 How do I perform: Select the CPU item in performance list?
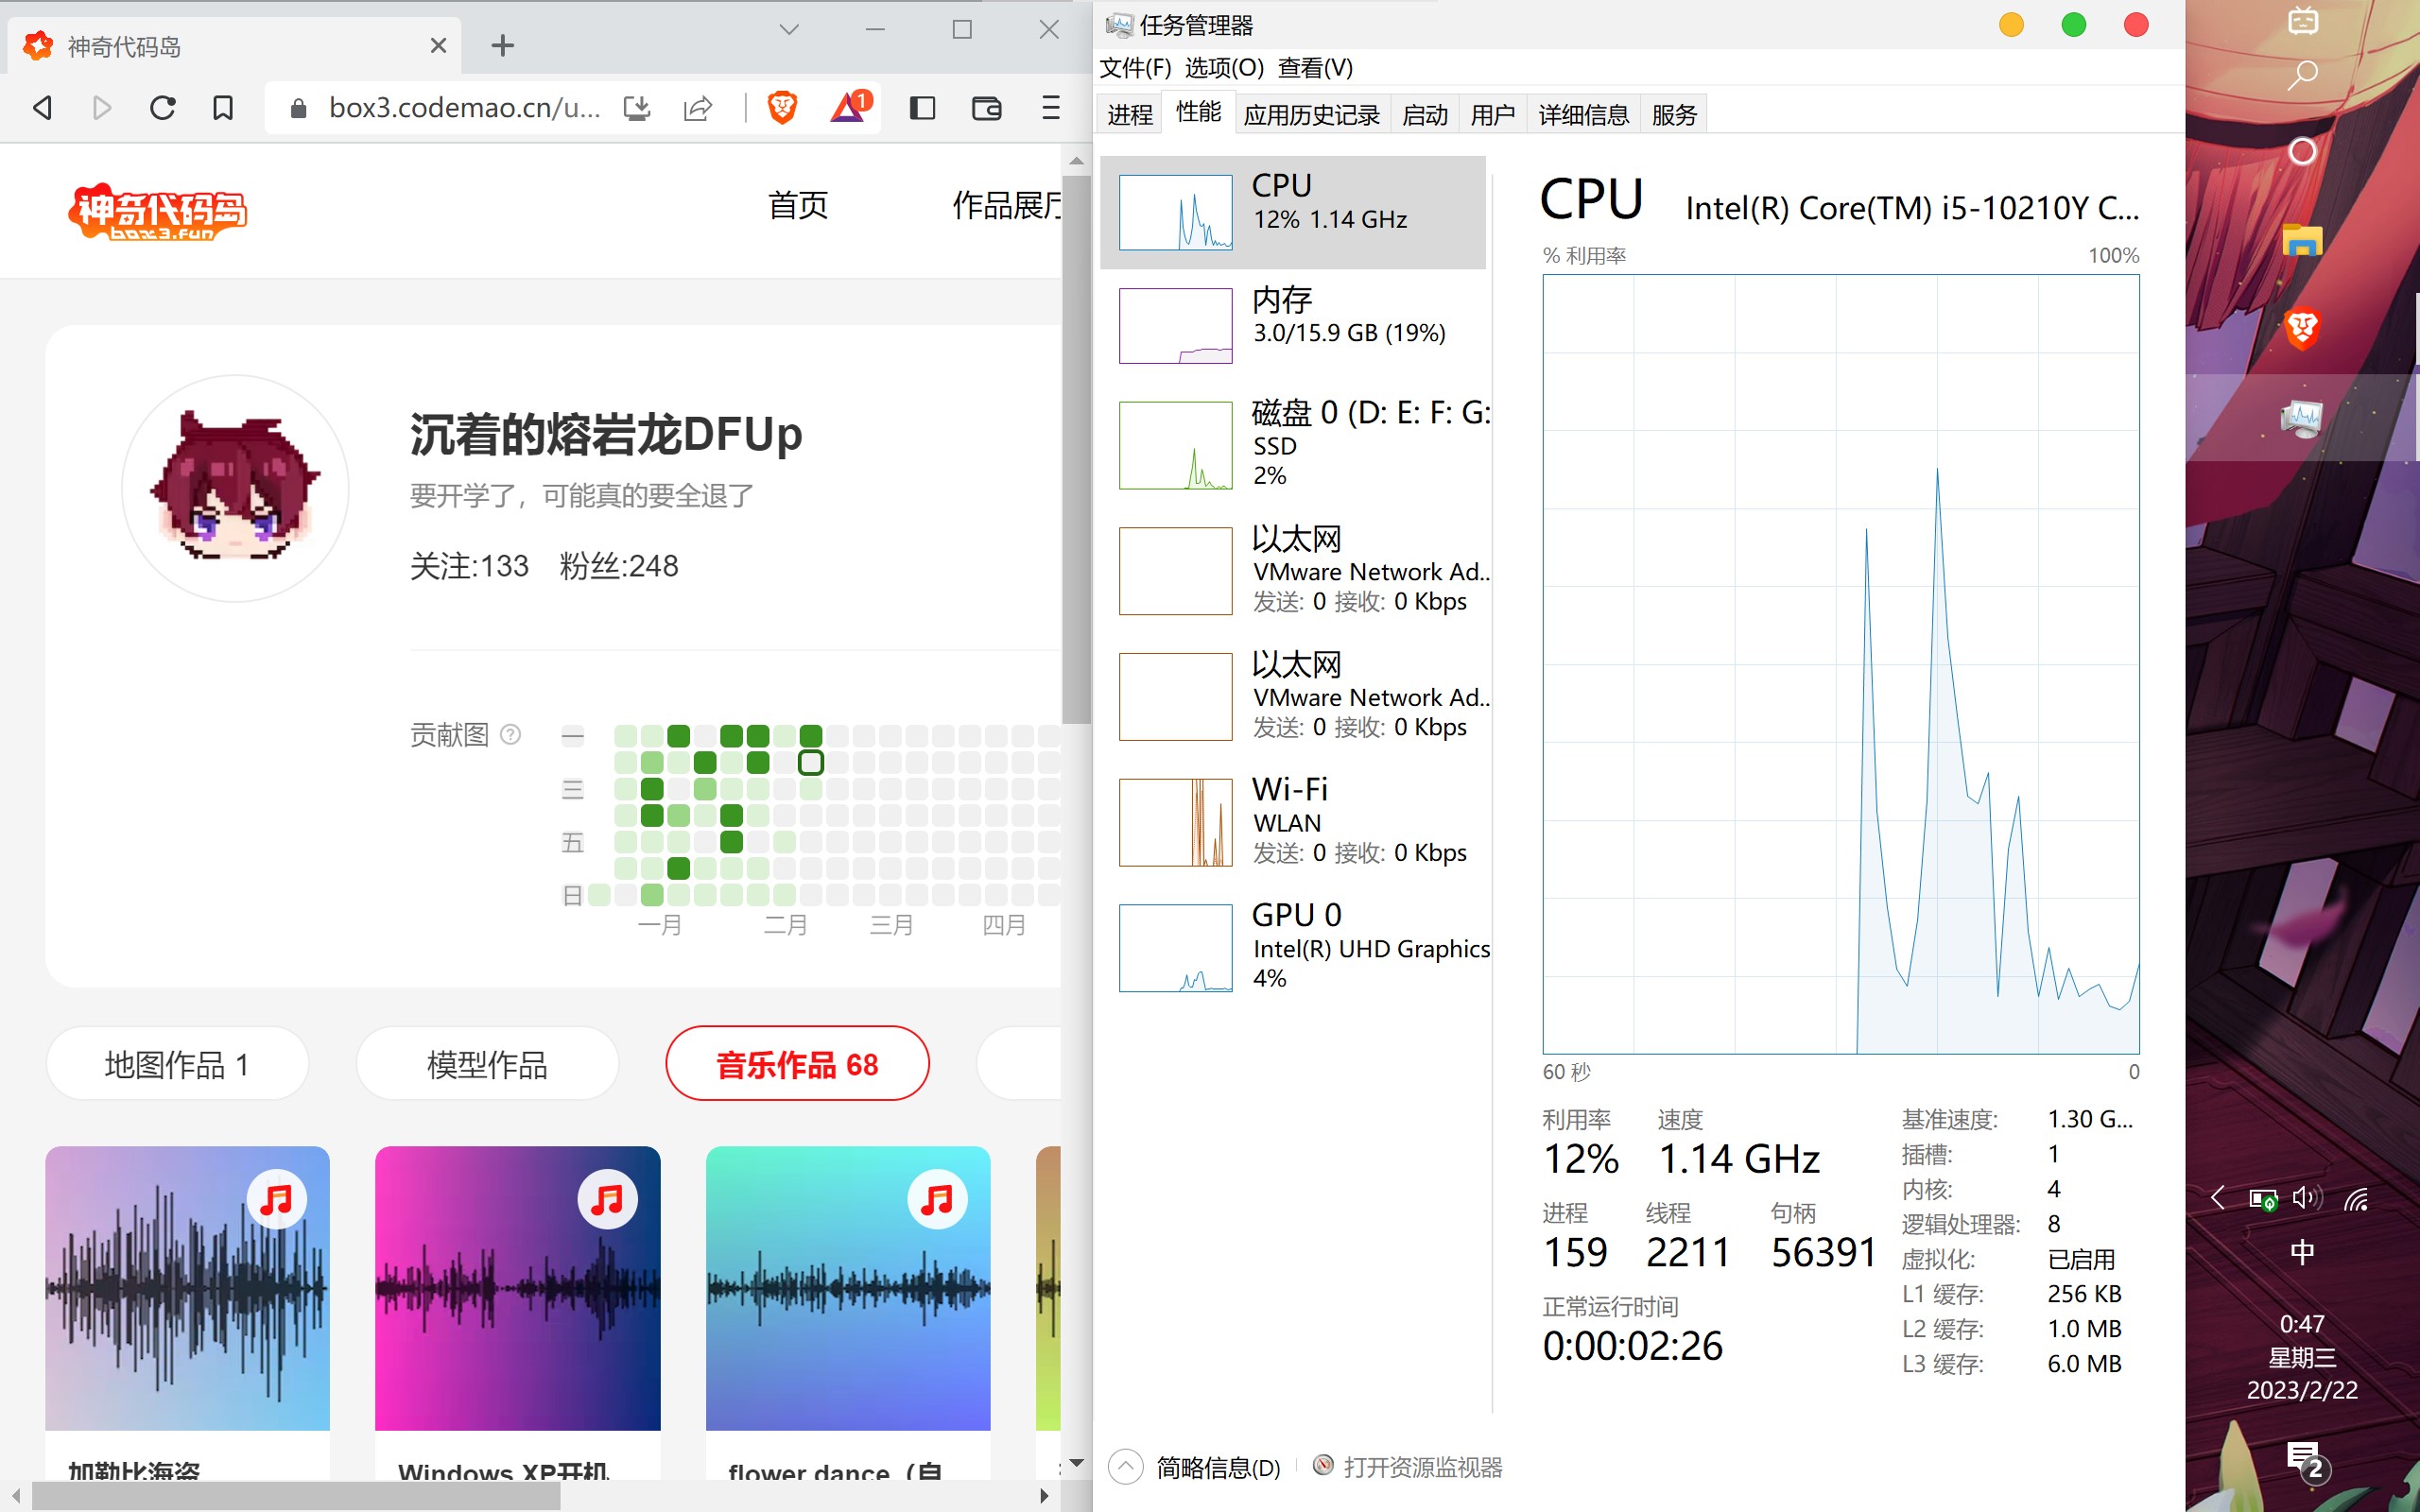click(1292, 212)
